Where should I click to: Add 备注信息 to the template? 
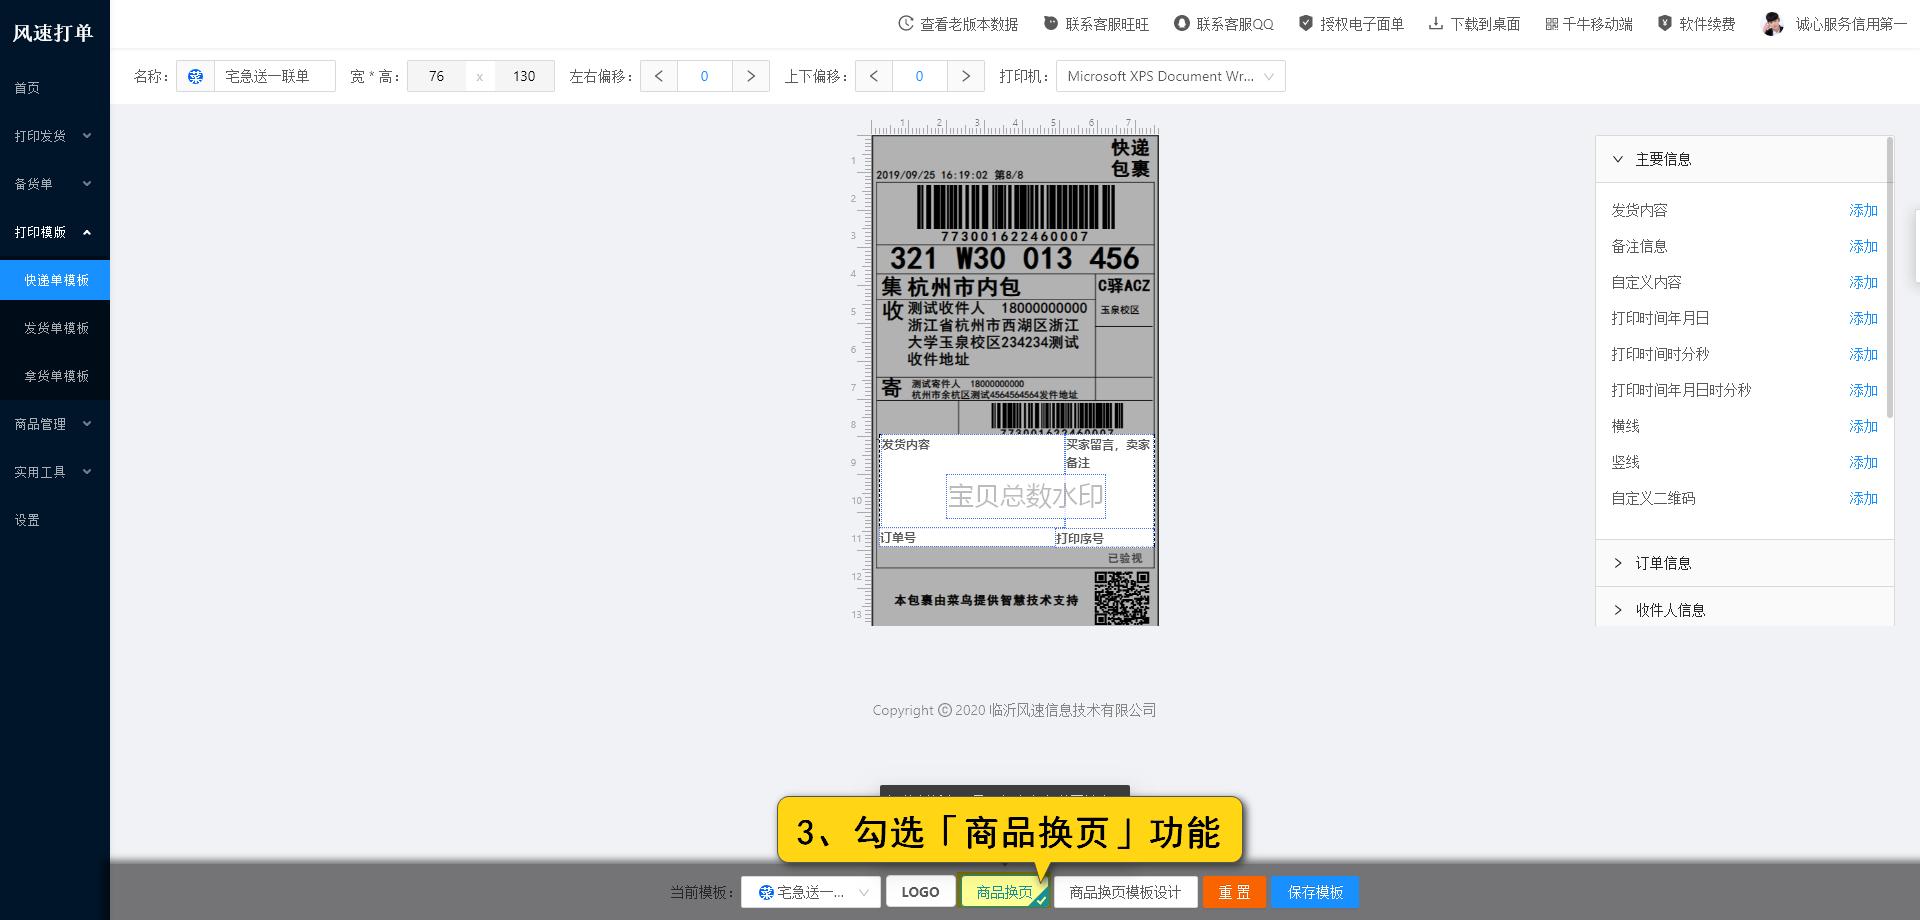[x=1863, y=246]
